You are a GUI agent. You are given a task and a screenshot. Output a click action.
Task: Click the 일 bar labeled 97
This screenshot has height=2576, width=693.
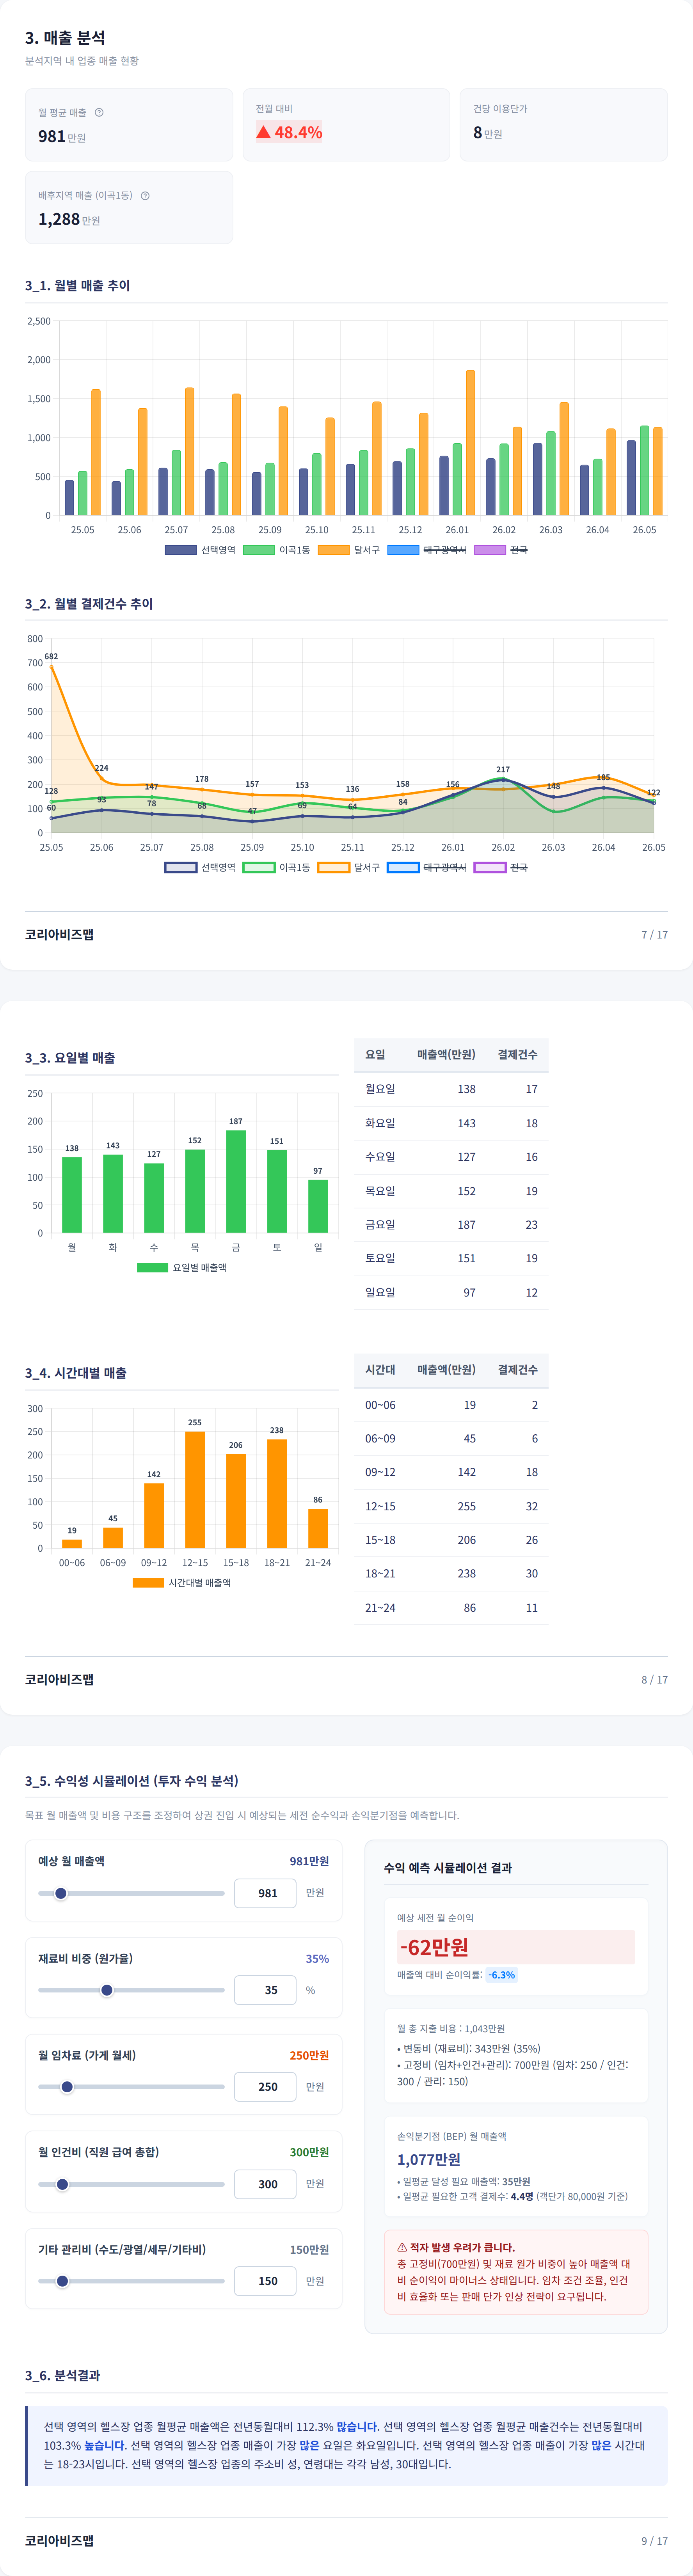click(x=318, y=1206)
